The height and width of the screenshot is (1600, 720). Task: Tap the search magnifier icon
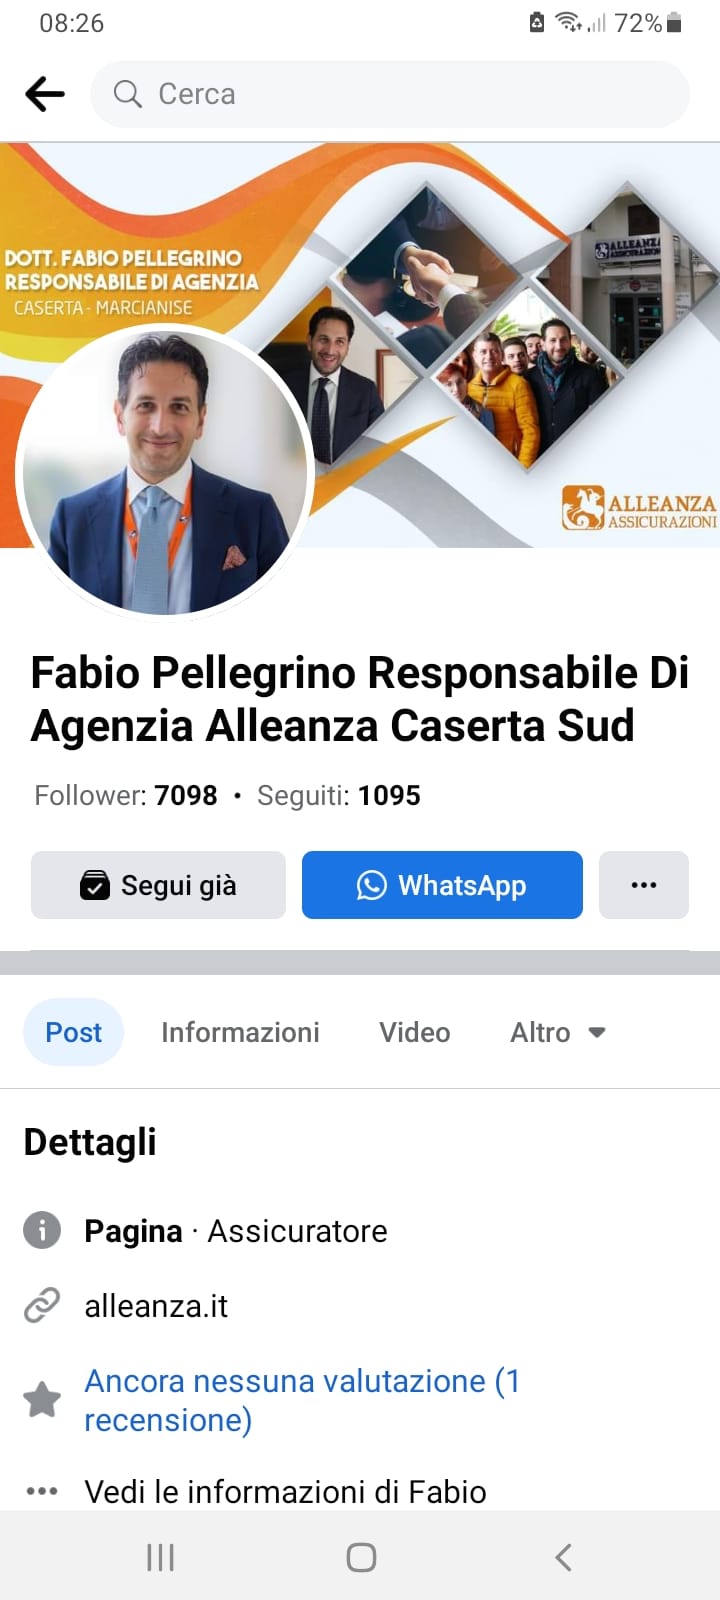(x=127, y=94)
